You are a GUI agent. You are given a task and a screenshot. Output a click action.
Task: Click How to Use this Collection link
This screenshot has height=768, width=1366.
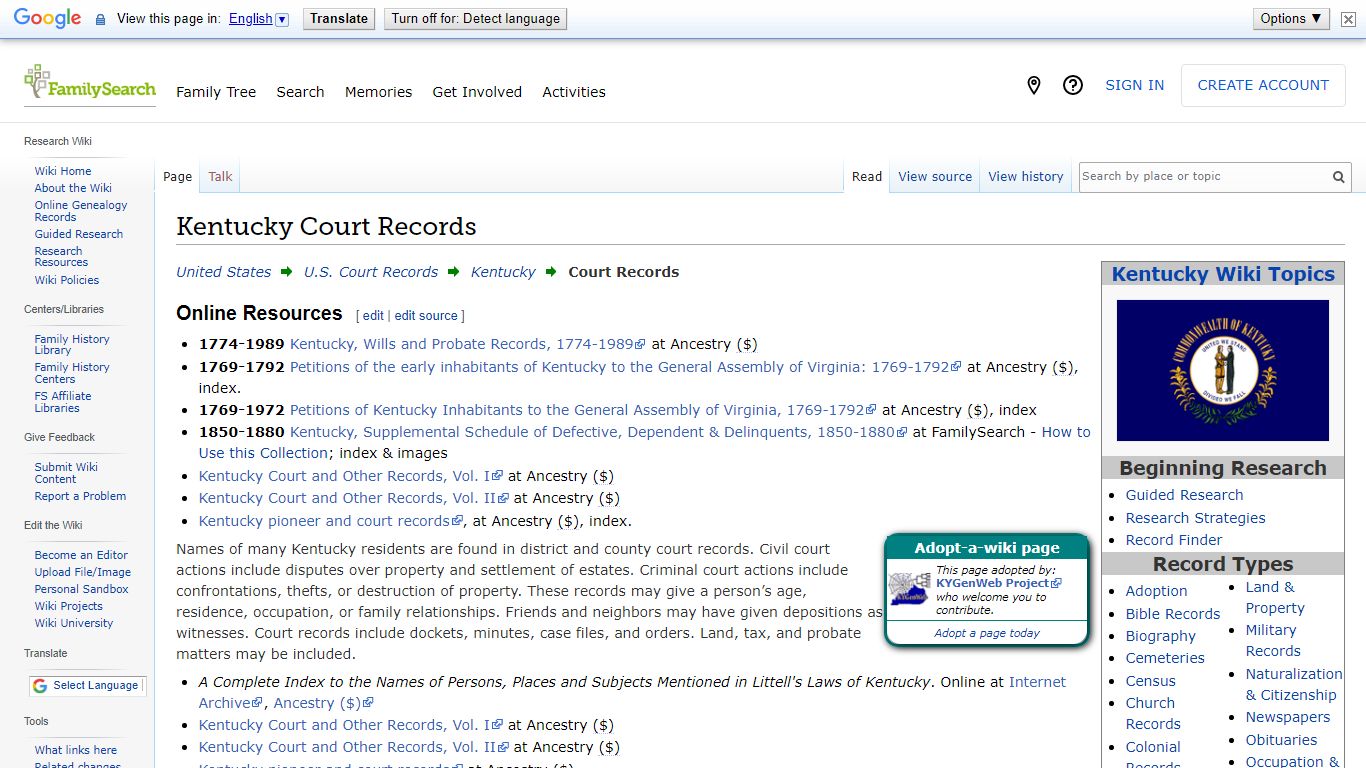point(644,442)
